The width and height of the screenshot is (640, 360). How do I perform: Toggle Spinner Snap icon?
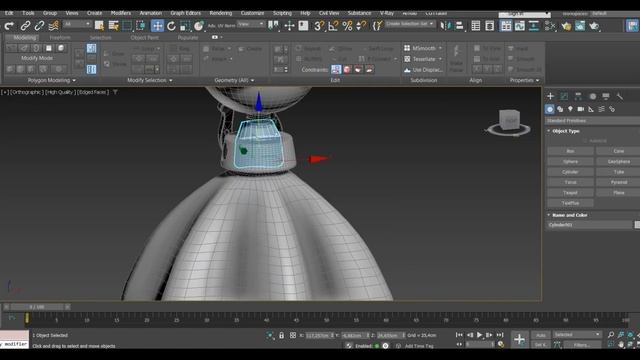point(361,26)
